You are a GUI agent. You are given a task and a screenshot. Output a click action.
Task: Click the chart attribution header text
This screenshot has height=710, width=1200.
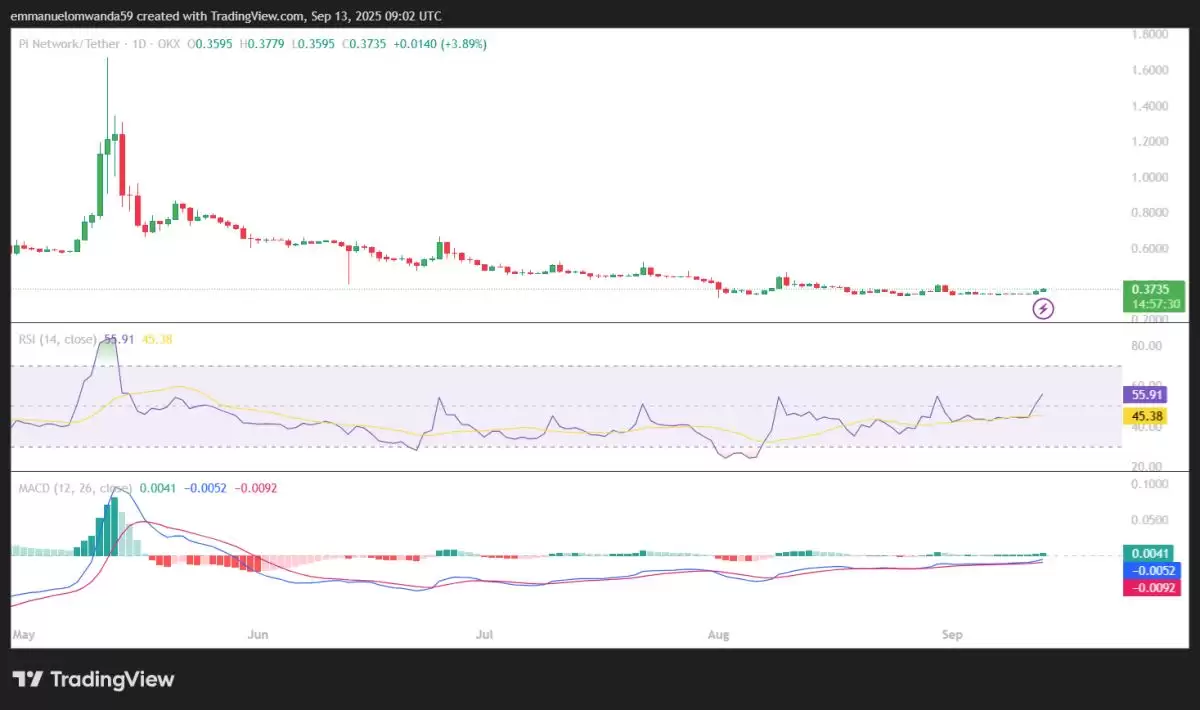[226, 16]
